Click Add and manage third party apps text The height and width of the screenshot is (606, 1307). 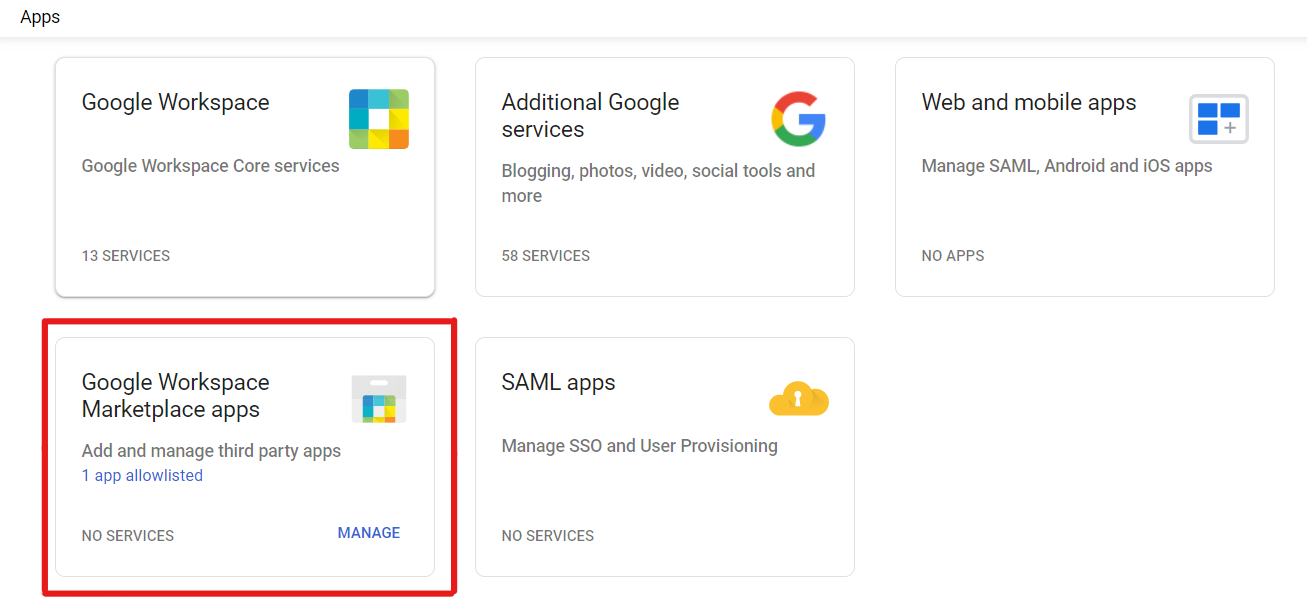tap(211, 451)
